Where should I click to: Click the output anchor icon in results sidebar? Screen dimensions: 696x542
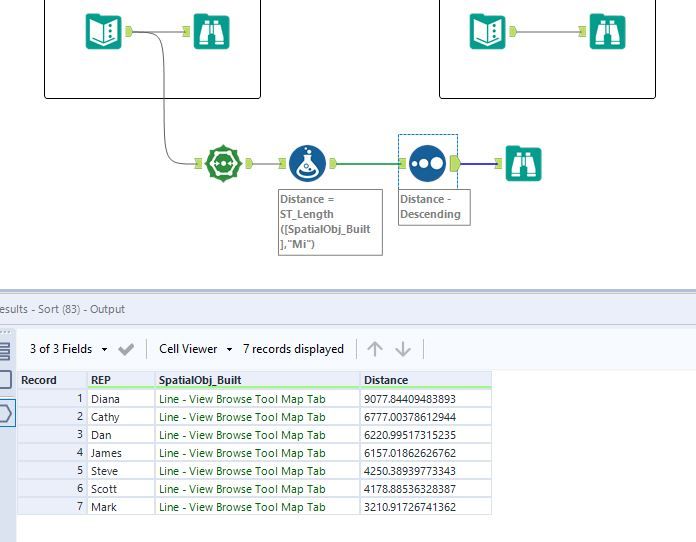click(x=6, y=414)
